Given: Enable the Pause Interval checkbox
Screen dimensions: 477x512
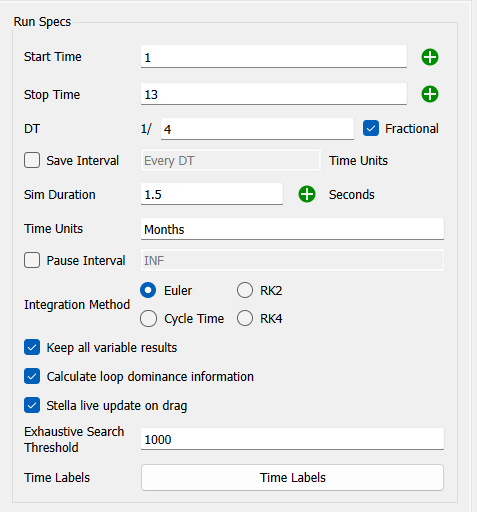Looking at the screenshot, I should (x=32, y=260).
